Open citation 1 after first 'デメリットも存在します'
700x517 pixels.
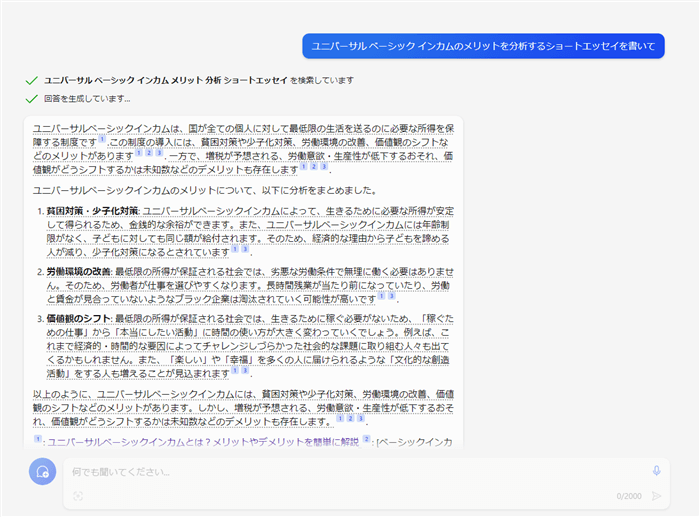[x=304, y=167]
